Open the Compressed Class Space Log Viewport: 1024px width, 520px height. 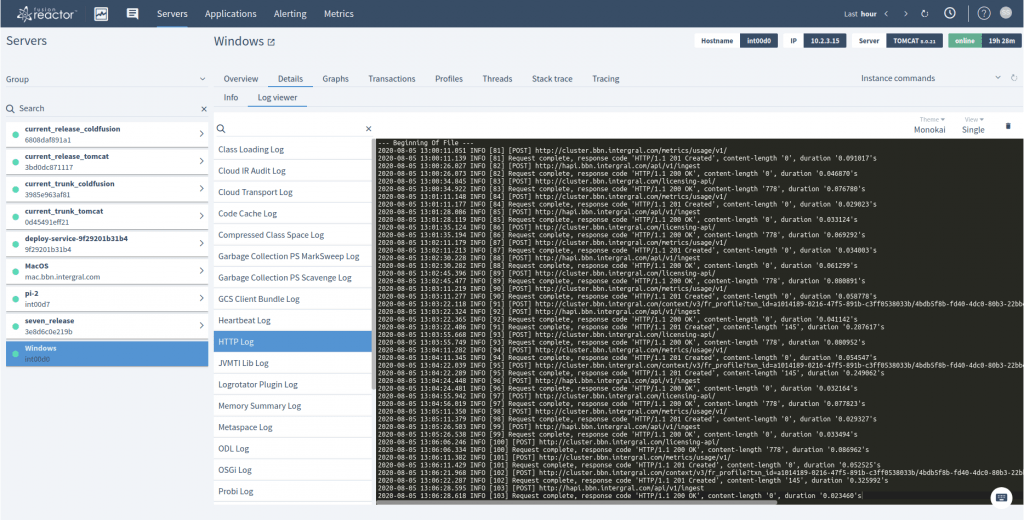pyautogui.click(x=293, y=235)
